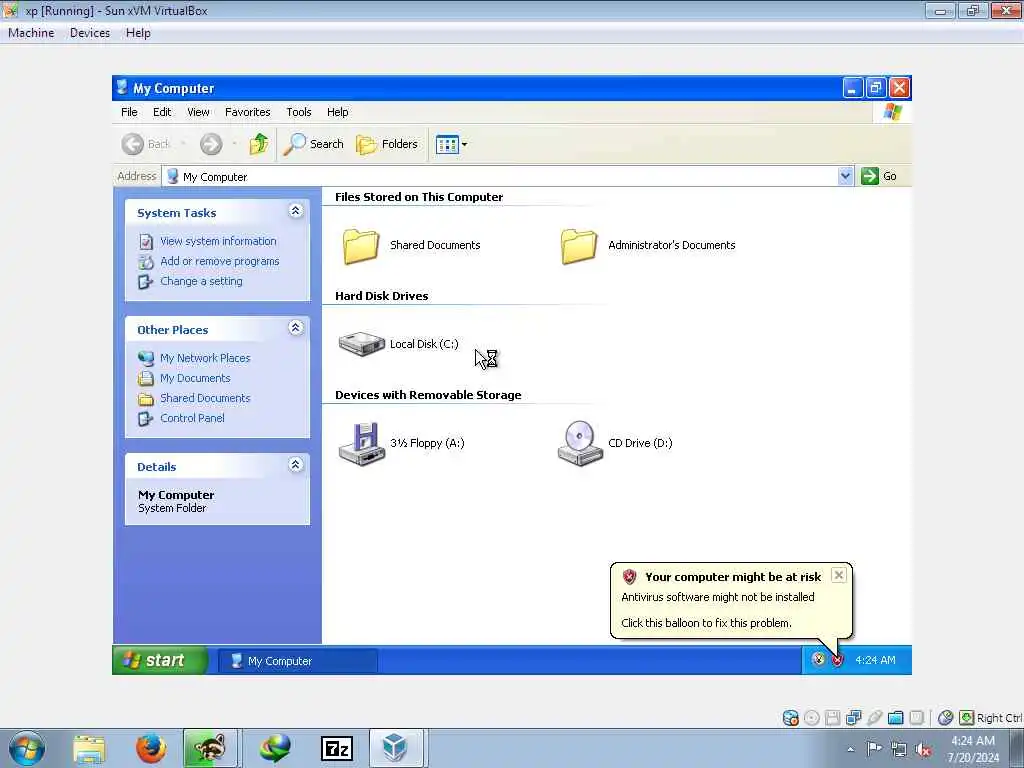Open Shared Documents link in Other Places
Image resolution: width=1024 pixels, height=768 pixels.
205,398
